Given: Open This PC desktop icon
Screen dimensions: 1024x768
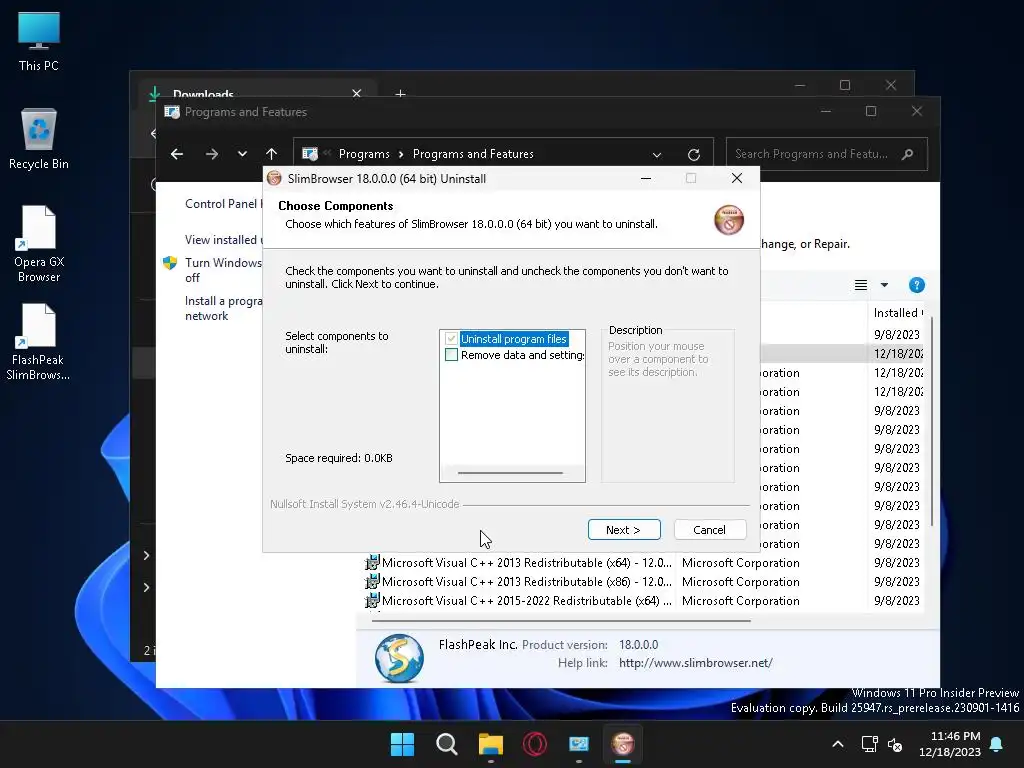Looking at the screenshot, I should point(39,42).
